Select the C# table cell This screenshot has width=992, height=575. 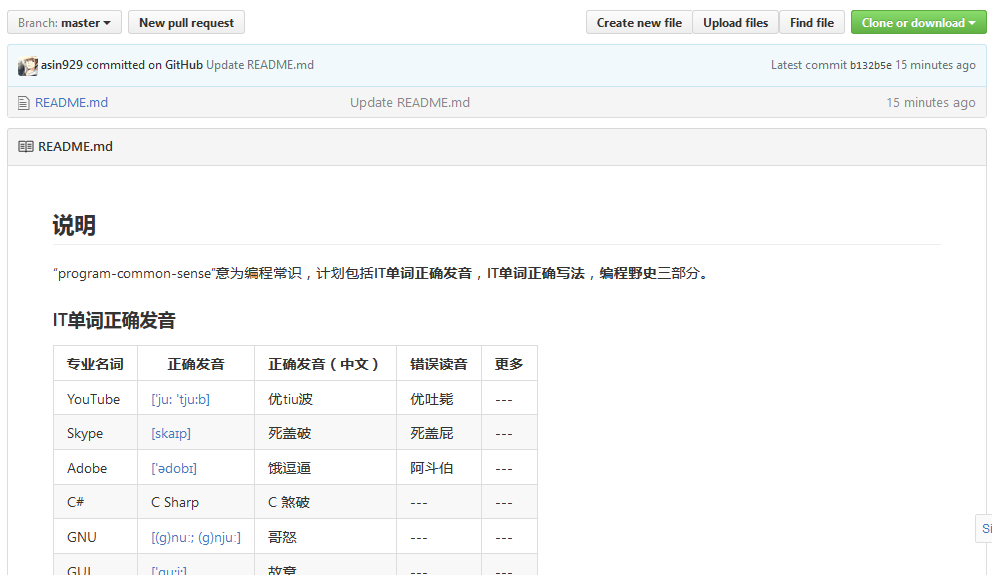(96, 502)
